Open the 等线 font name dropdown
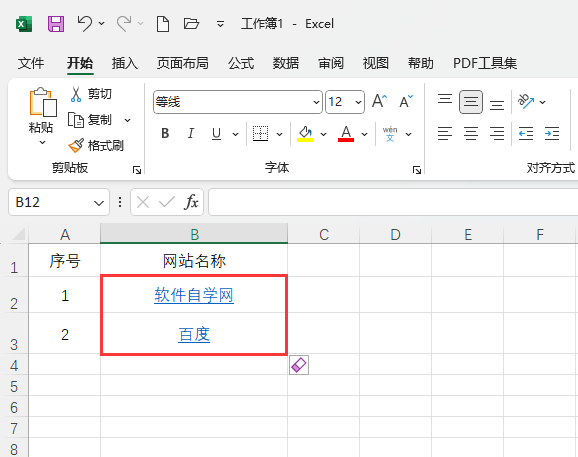Screen dimensions: 578x457 tap(316, 102)
